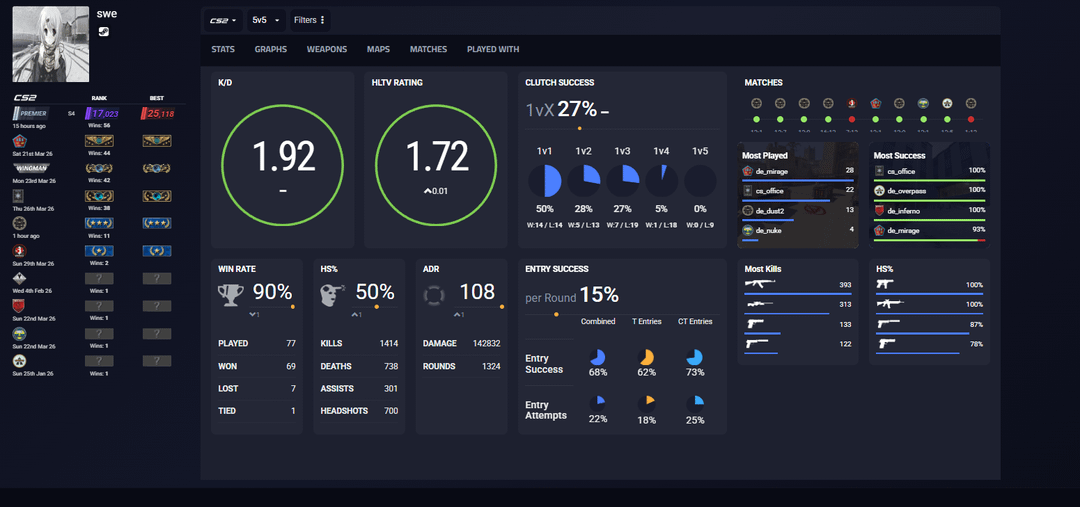Click the AK-47 icon under Most Kills

tap(761, 284)
